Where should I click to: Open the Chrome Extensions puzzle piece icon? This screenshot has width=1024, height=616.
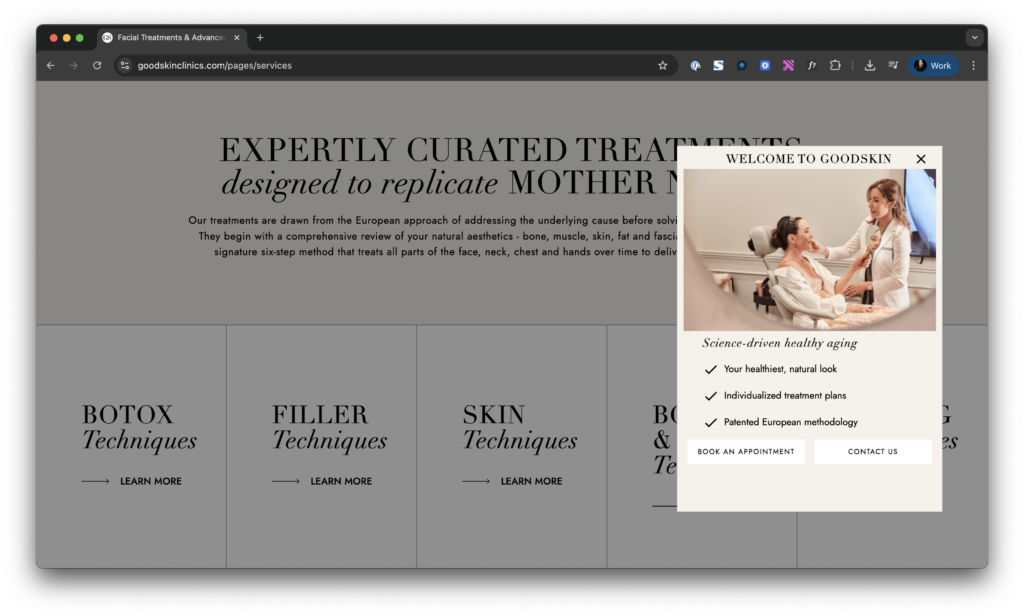click(835, 65)
